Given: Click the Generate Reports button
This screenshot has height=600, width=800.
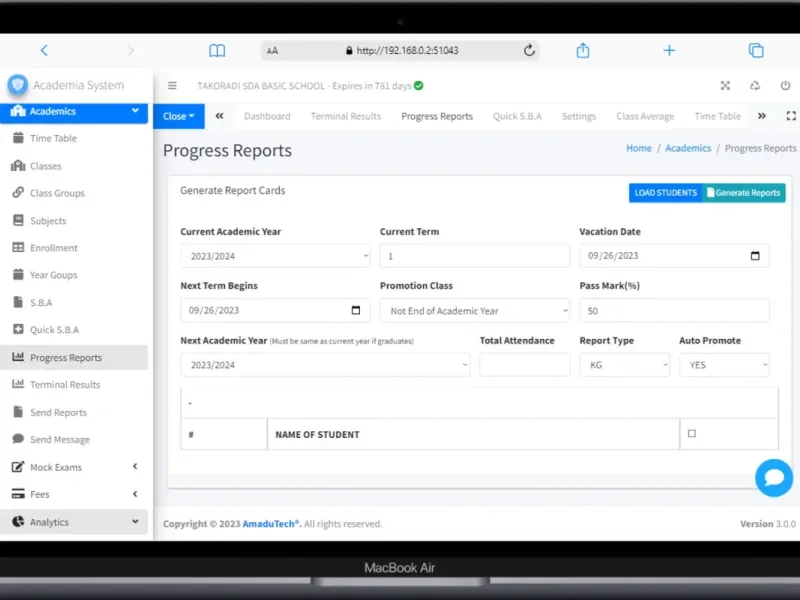Looking at the screenshot, I should (744, 193).
